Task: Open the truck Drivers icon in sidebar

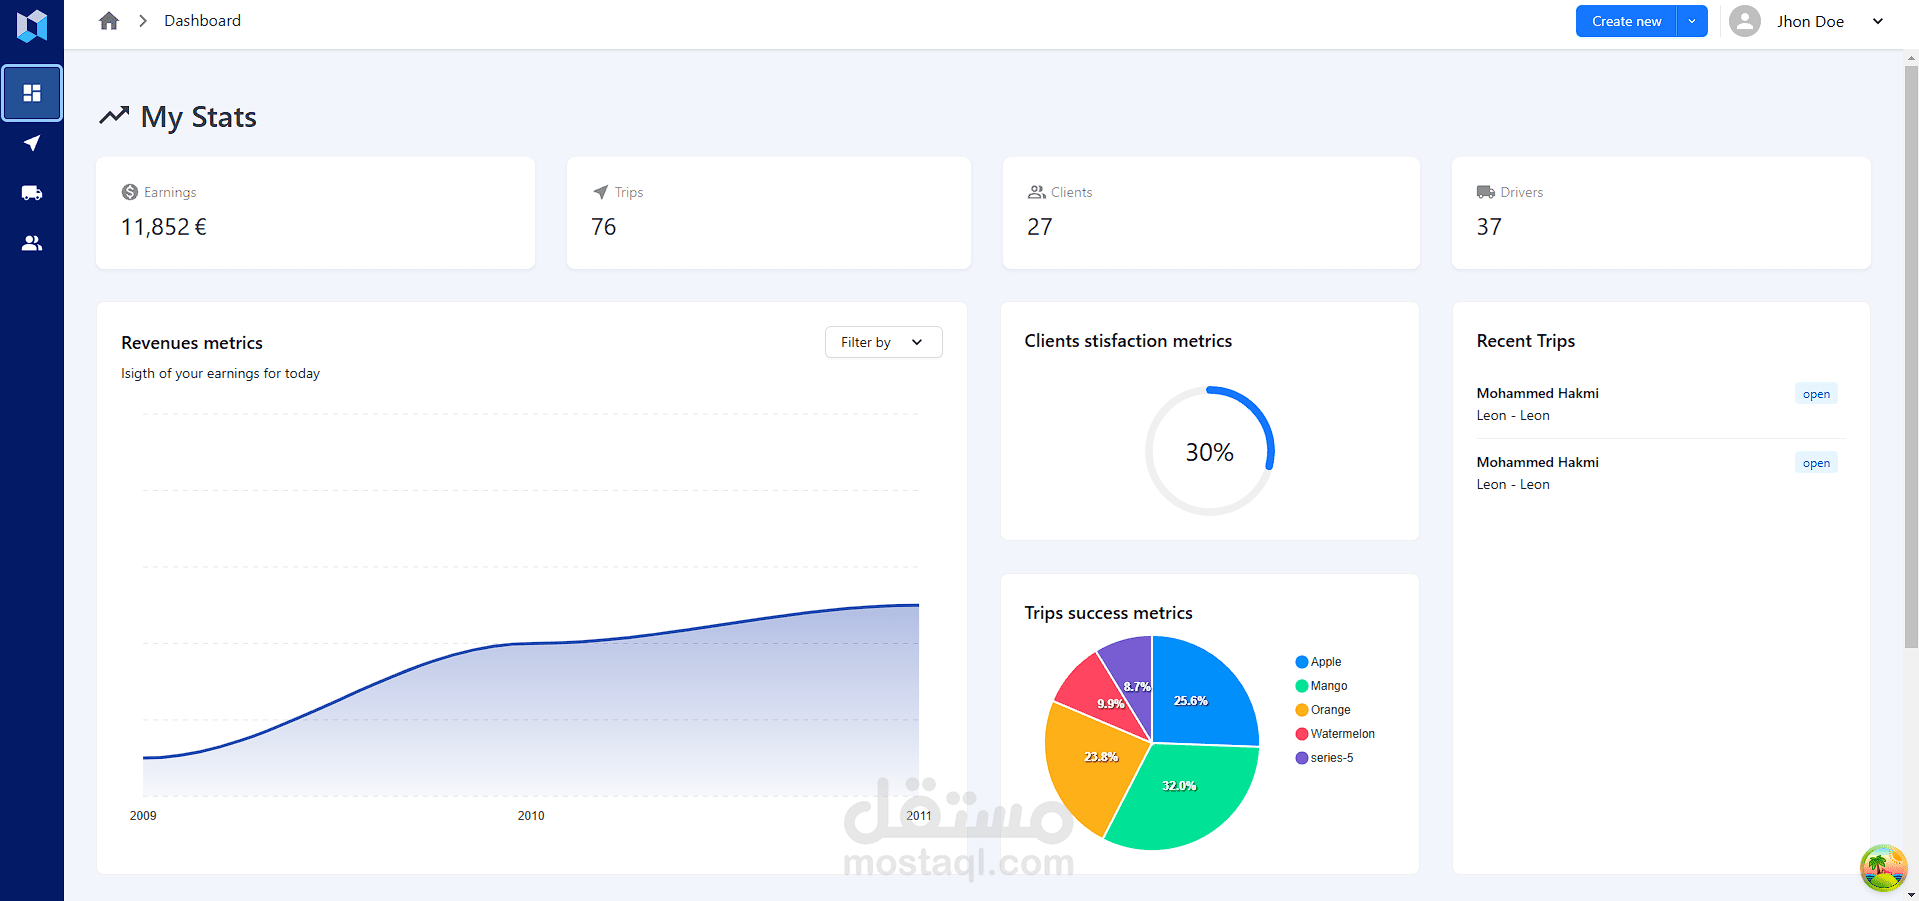Action: [32, 193]
